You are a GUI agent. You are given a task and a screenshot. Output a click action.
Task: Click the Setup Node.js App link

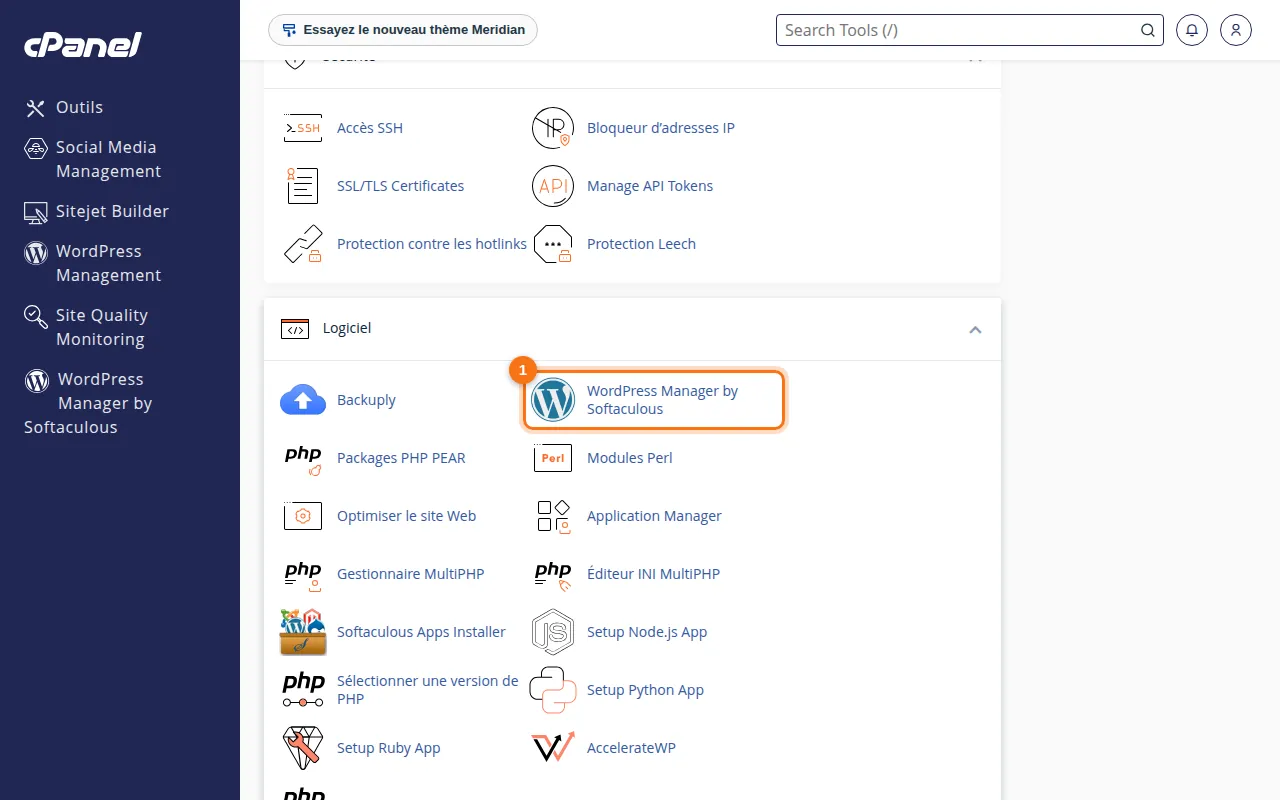pyautogui.click(x=647, y=632)
